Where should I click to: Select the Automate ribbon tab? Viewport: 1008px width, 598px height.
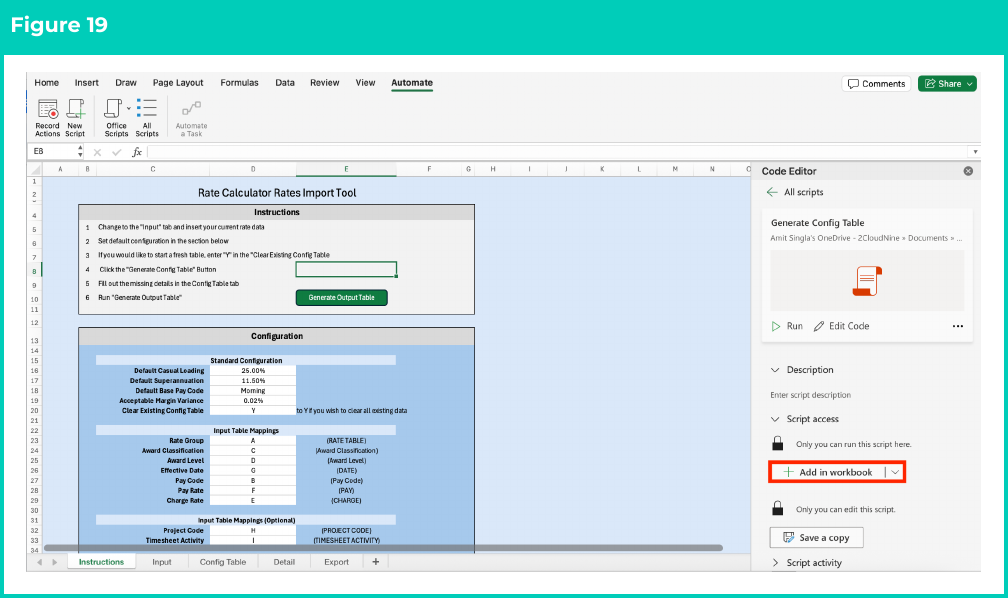[x=412, y=83]
